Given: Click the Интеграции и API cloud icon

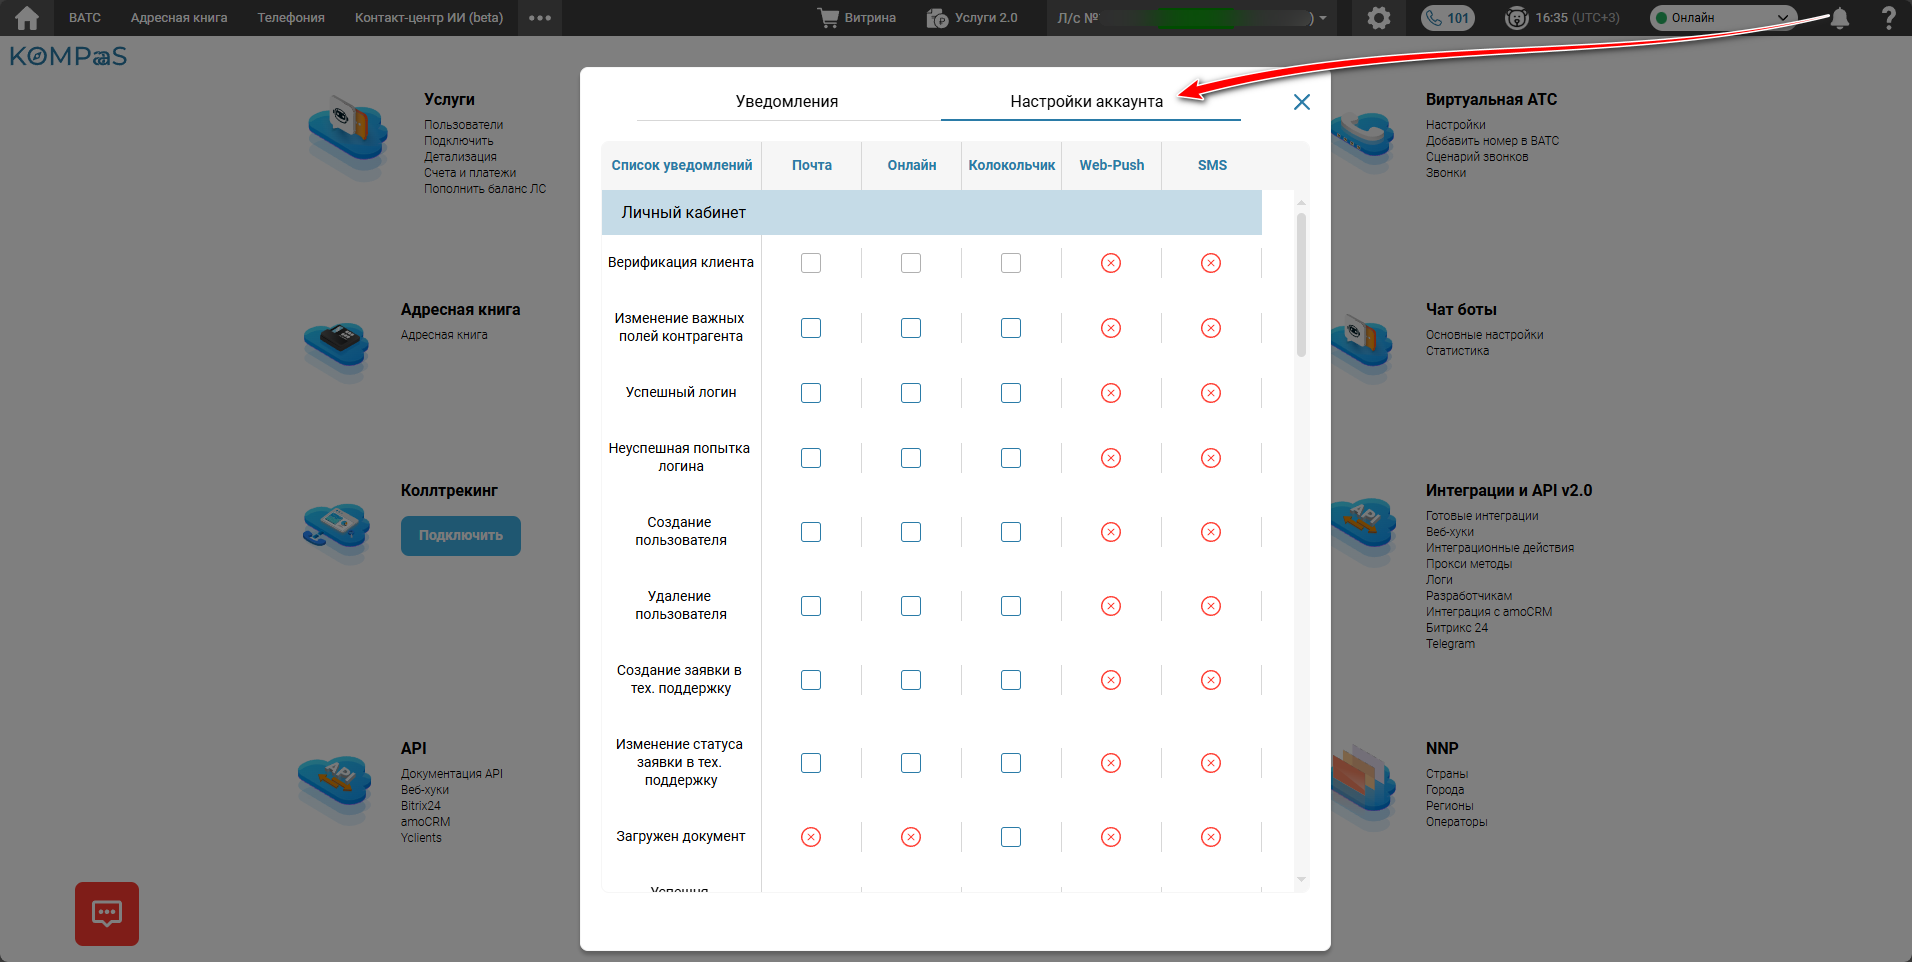Looking at the screenshot, I should [1363, 530].
